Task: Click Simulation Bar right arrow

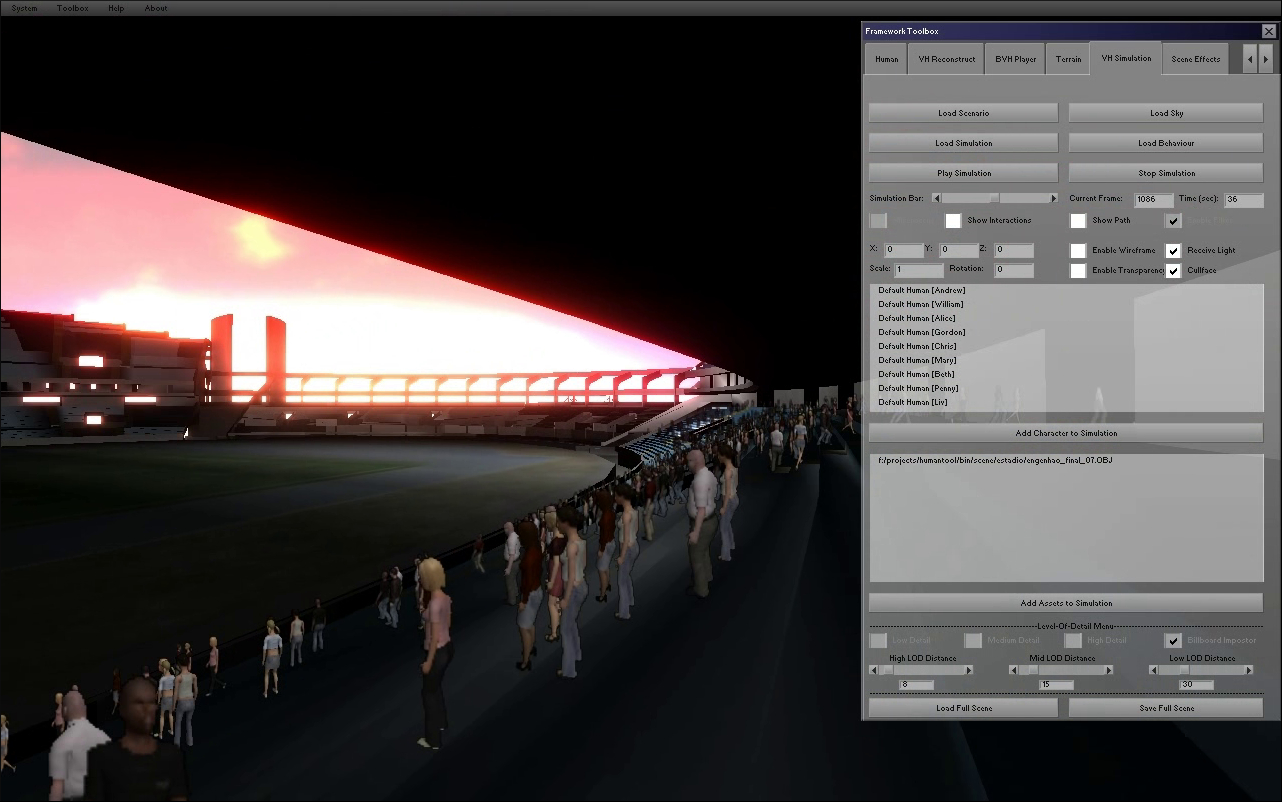Action: pyautogui.click(x=1053, y=199)
